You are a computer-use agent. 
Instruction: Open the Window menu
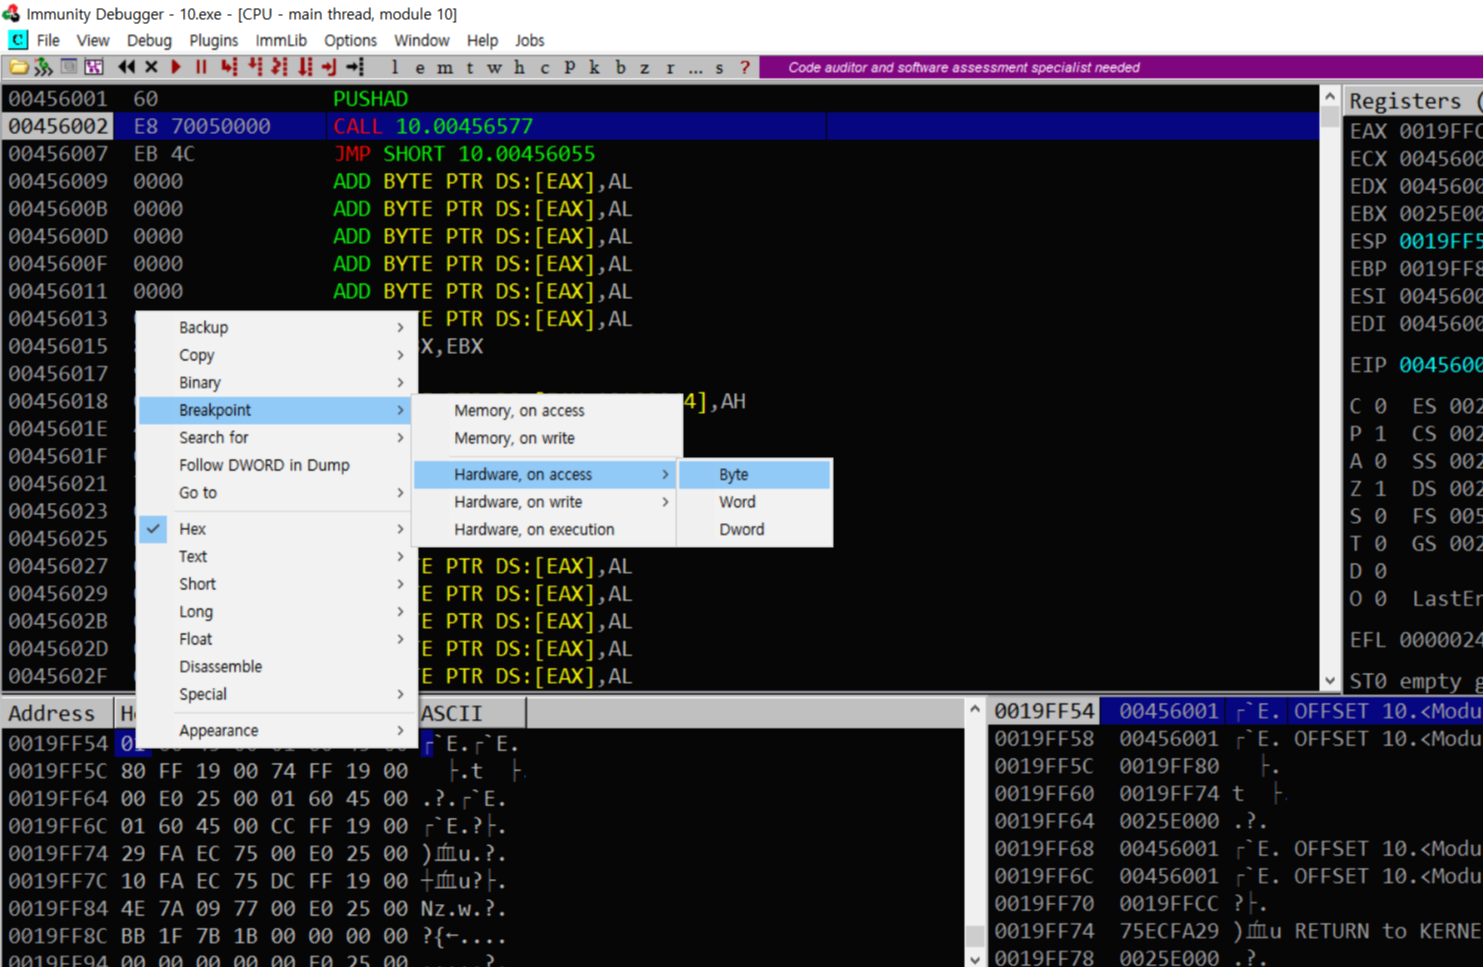click(x=421, y=41)
